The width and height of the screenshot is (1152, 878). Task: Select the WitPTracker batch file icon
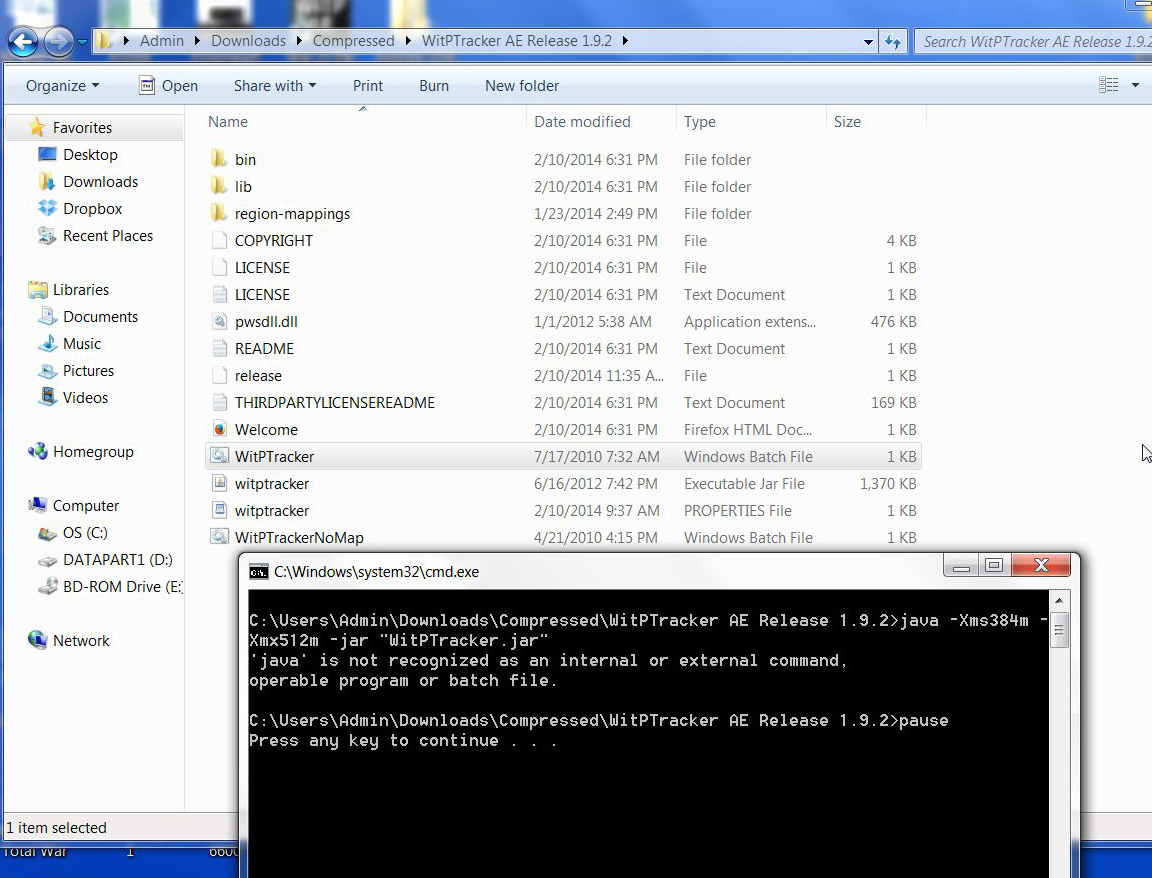point(218,456)
